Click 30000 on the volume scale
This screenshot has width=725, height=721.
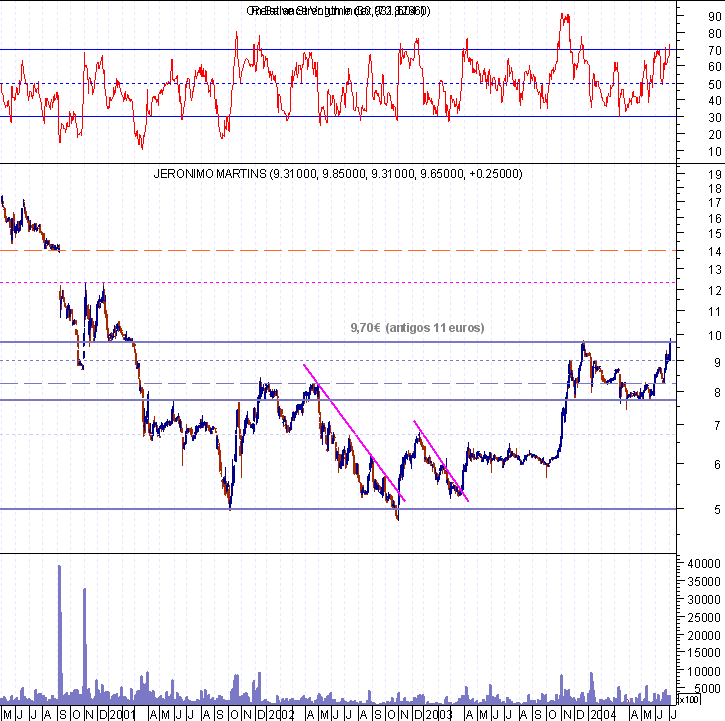click(704, 600)
